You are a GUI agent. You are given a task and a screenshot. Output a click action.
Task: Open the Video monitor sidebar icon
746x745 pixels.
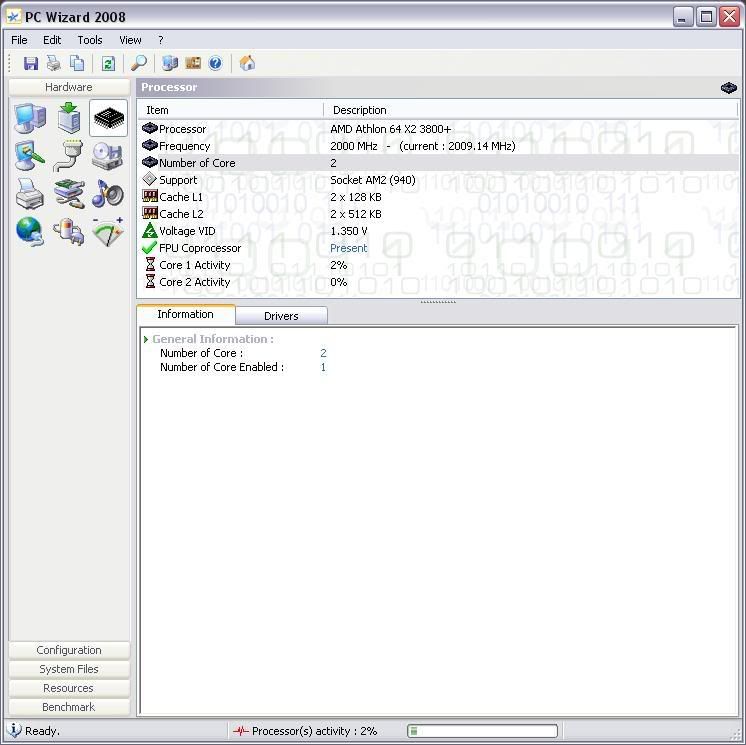pyautogui.click(x=30, y=156)
